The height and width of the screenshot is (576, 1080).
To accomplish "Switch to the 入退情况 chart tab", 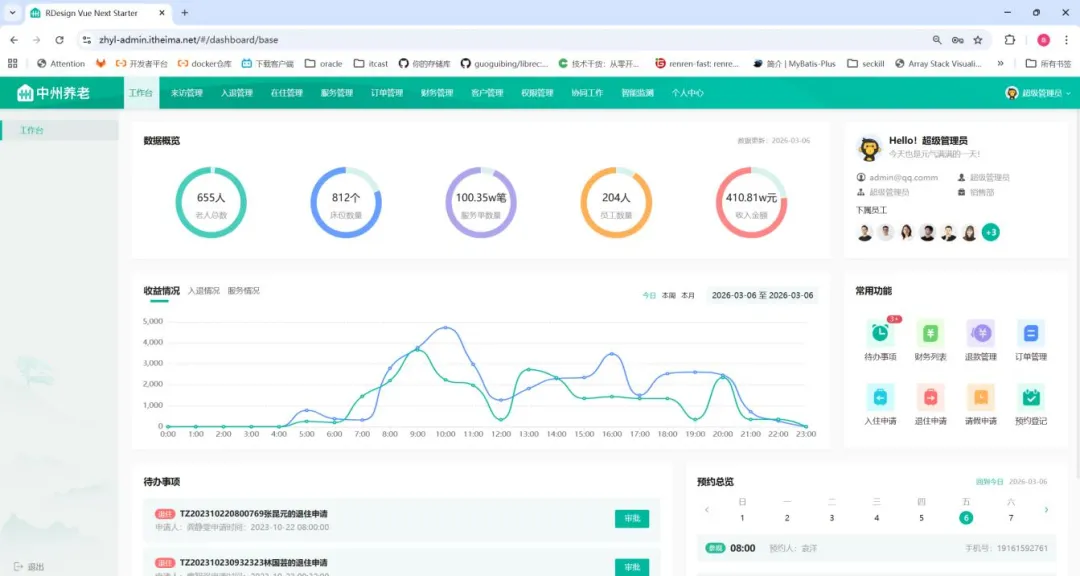I will [203, 291].
